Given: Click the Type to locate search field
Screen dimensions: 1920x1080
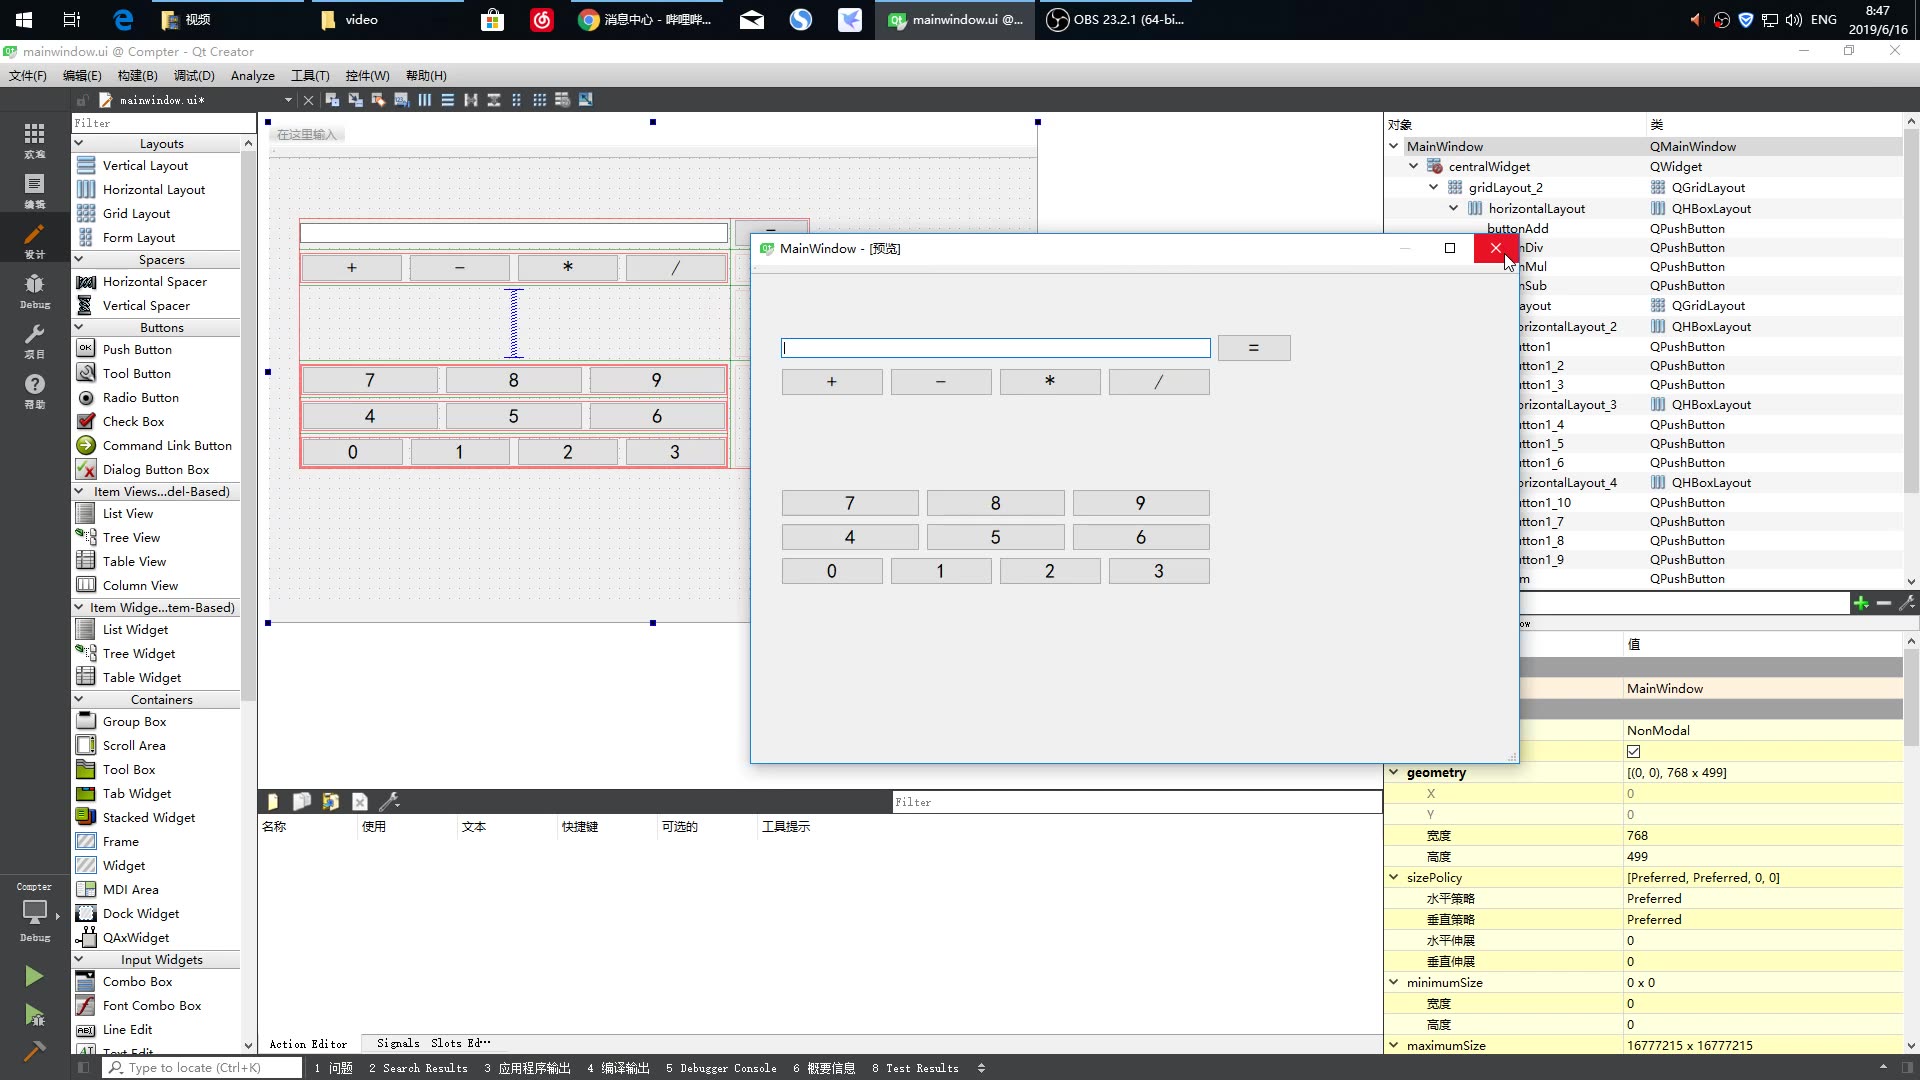Looking at the screenshot, I should 200,1068.
